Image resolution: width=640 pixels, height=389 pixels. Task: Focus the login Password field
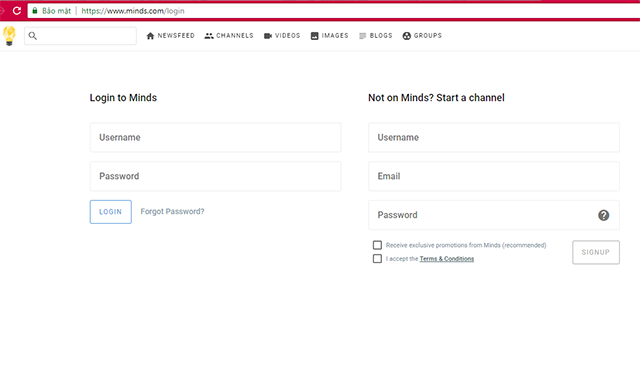pos(216,176)
